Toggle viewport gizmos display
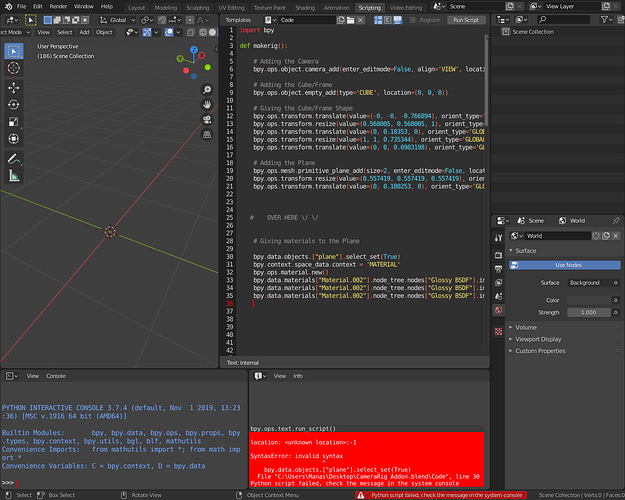 147,32
